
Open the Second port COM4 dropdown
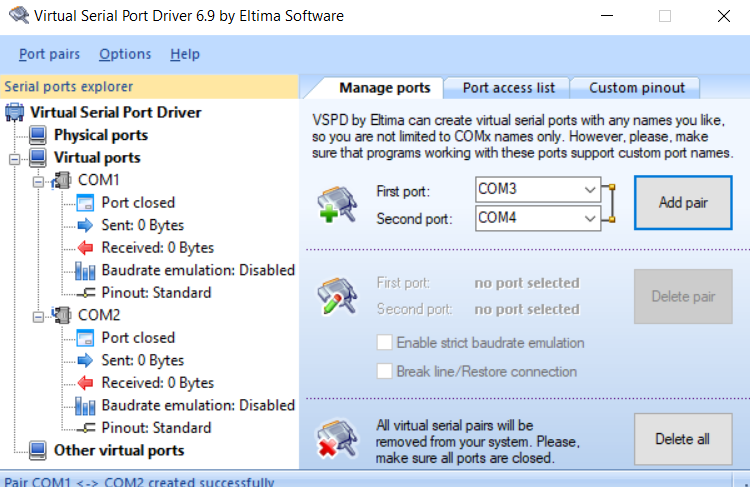[538, 218]
